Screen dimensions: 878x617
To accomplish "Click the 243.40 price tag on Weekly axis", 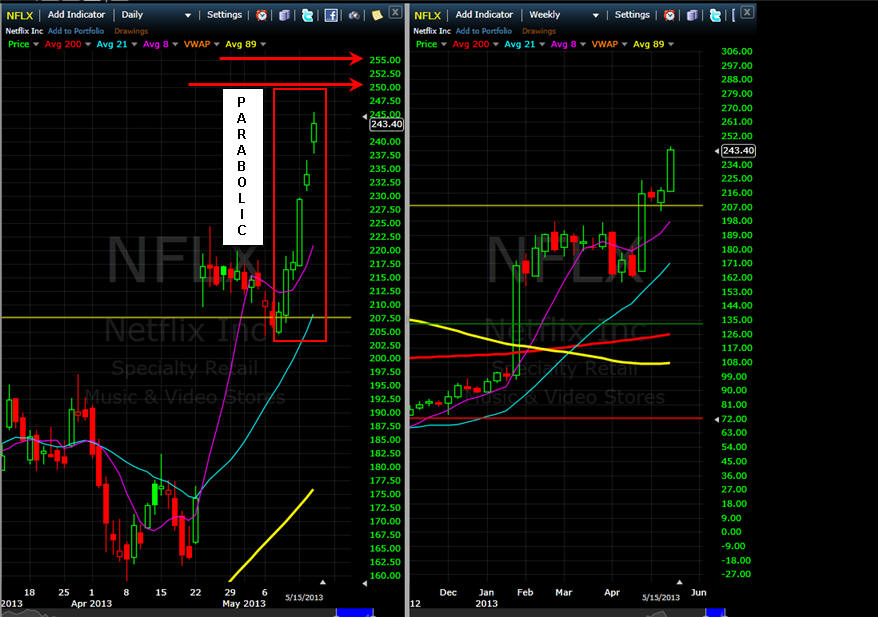I will pos(738,151).
